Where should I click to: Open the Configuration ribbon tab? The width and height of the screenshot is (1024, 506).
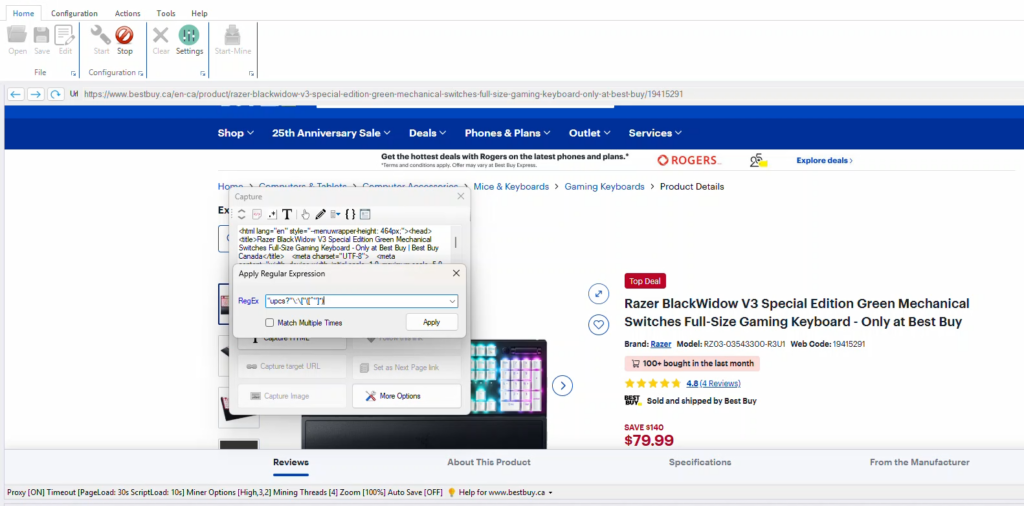(74, 13)
